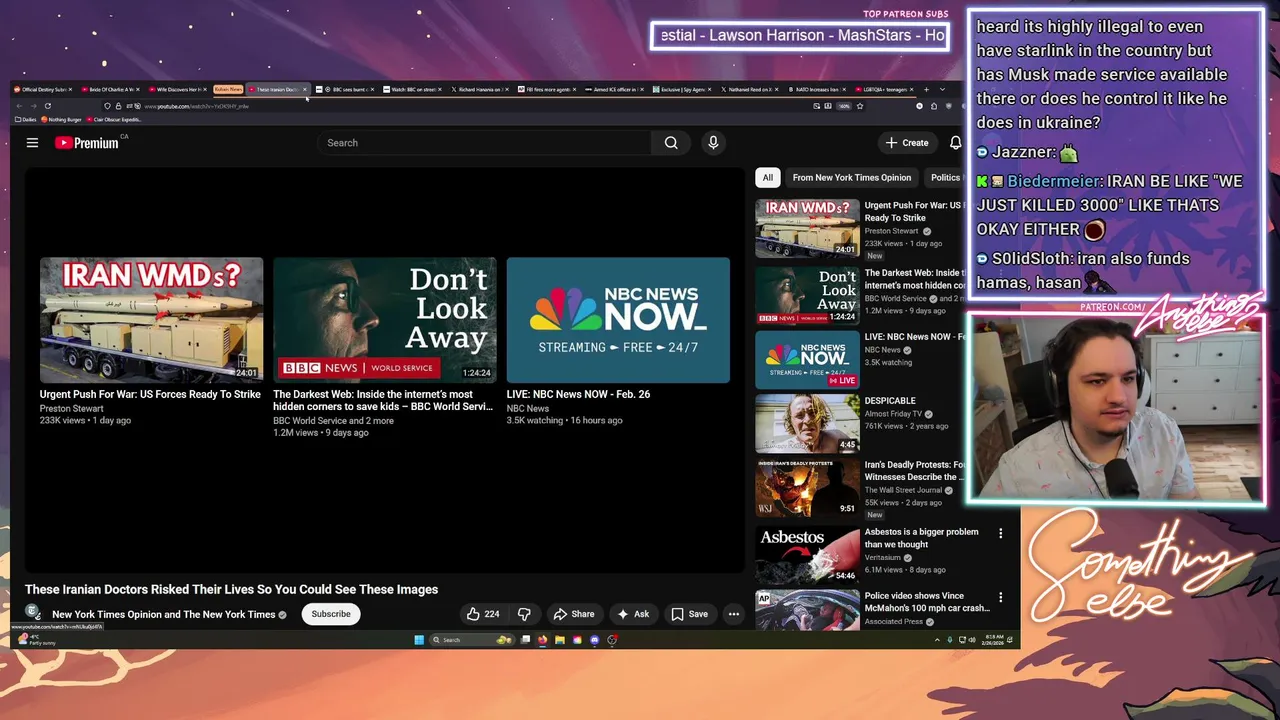The image size is (1280, 720).
Task: Open sidebar NBC News NOW live thumbnail
Action: tap(807, 359)
